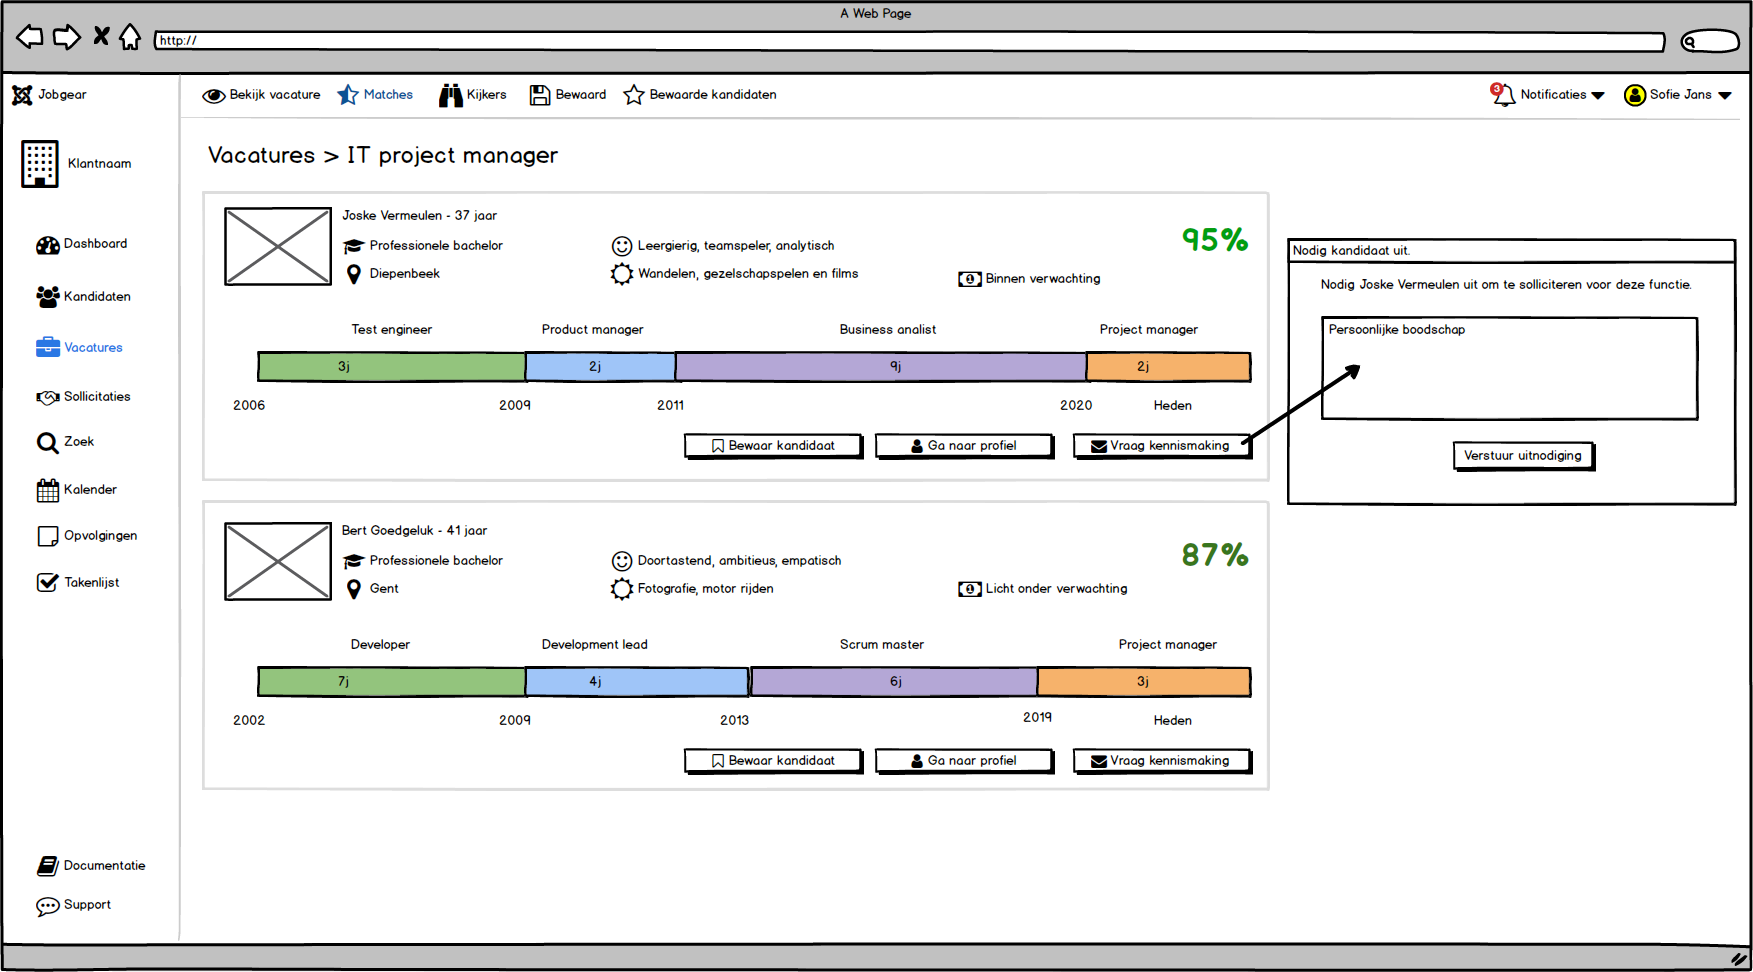Switch to the Matches tab
The width and height of the screenshot is (1753, 972).
pyautogui.click(x=375, y=95)
